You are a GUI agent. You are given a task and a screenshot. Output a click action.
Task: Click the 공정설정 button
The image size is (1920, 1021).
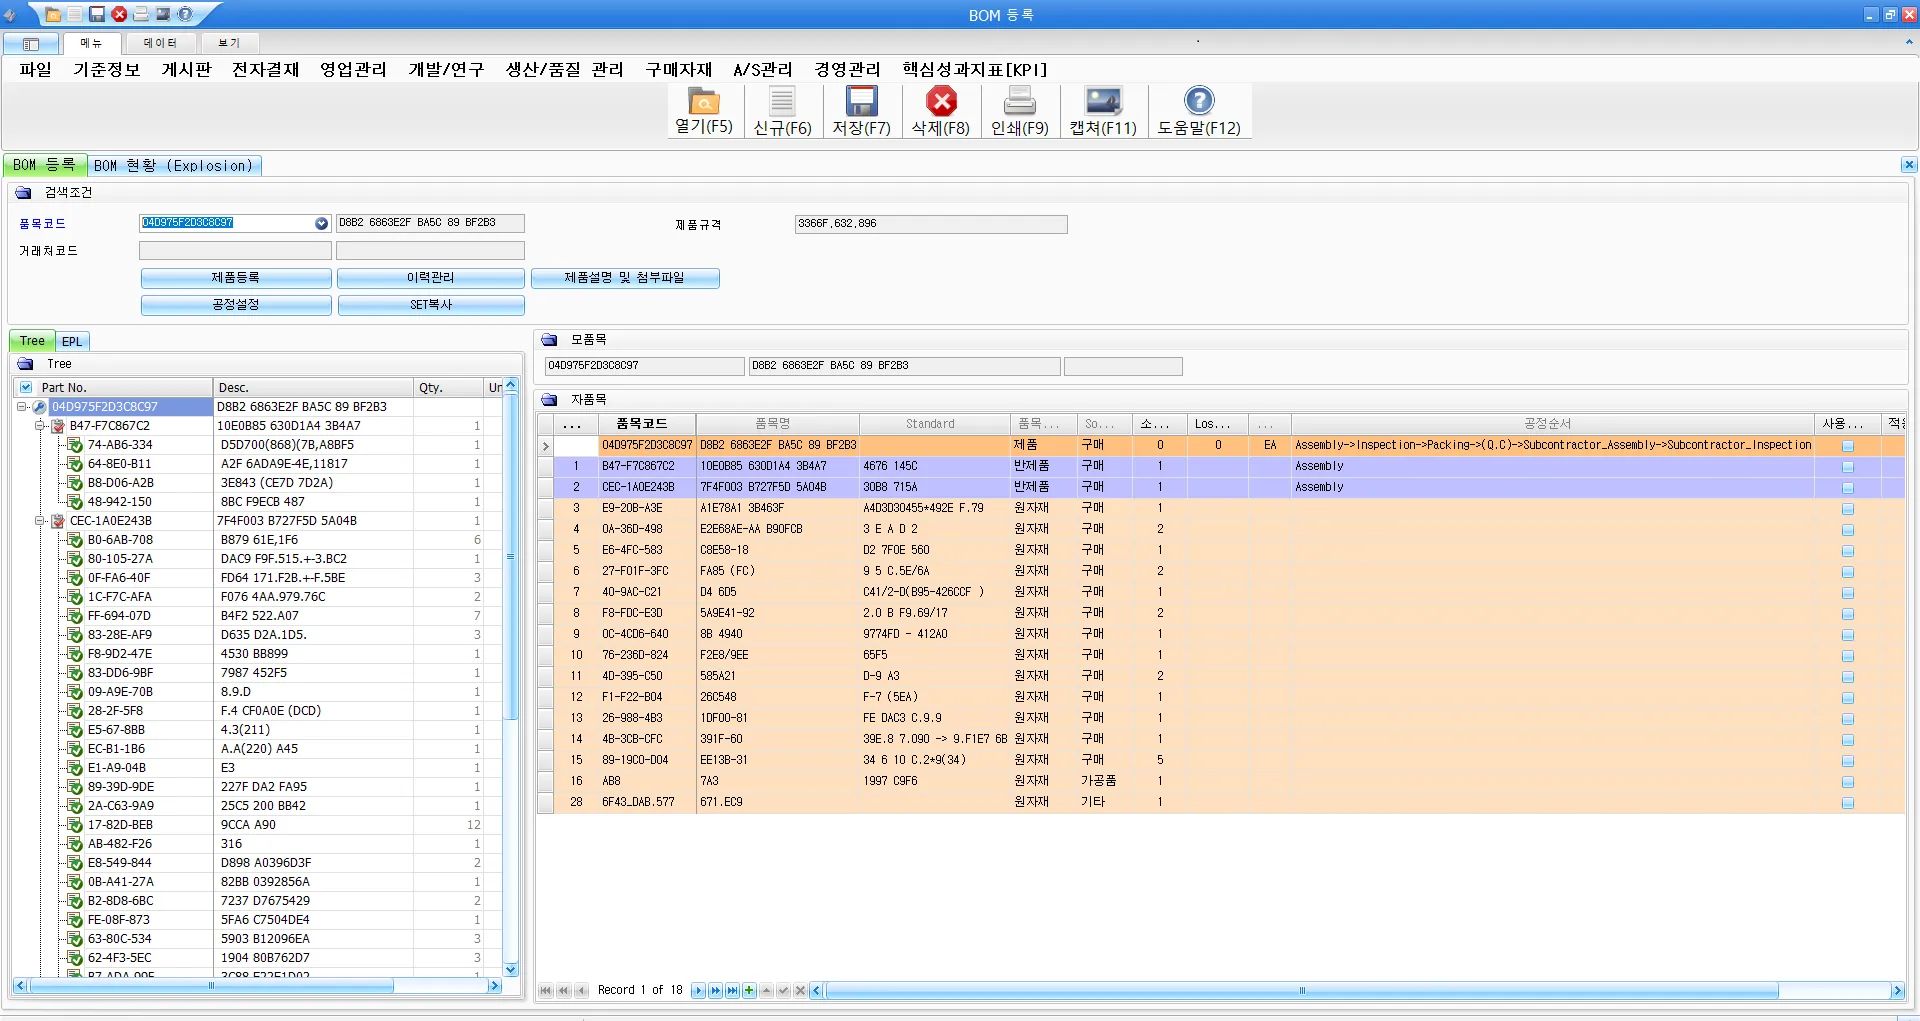[x=235, y=305]
